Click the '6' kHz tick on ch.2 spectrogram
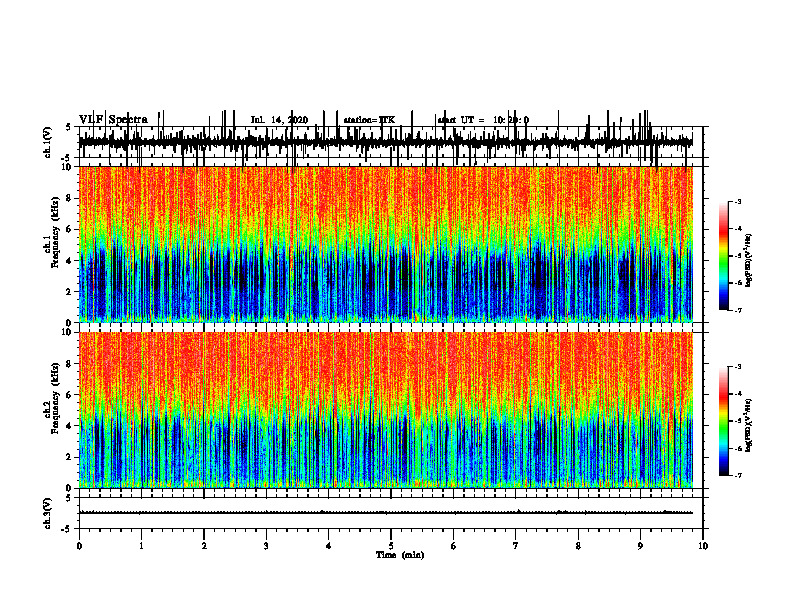 70,395
